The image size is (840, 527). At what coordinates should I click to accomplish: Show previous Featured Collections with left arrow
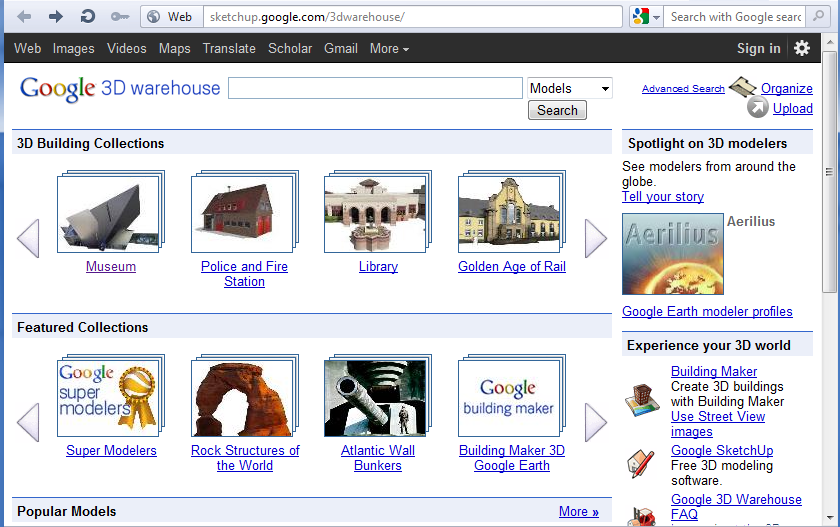pyautogui.click(x=28, y=422)
